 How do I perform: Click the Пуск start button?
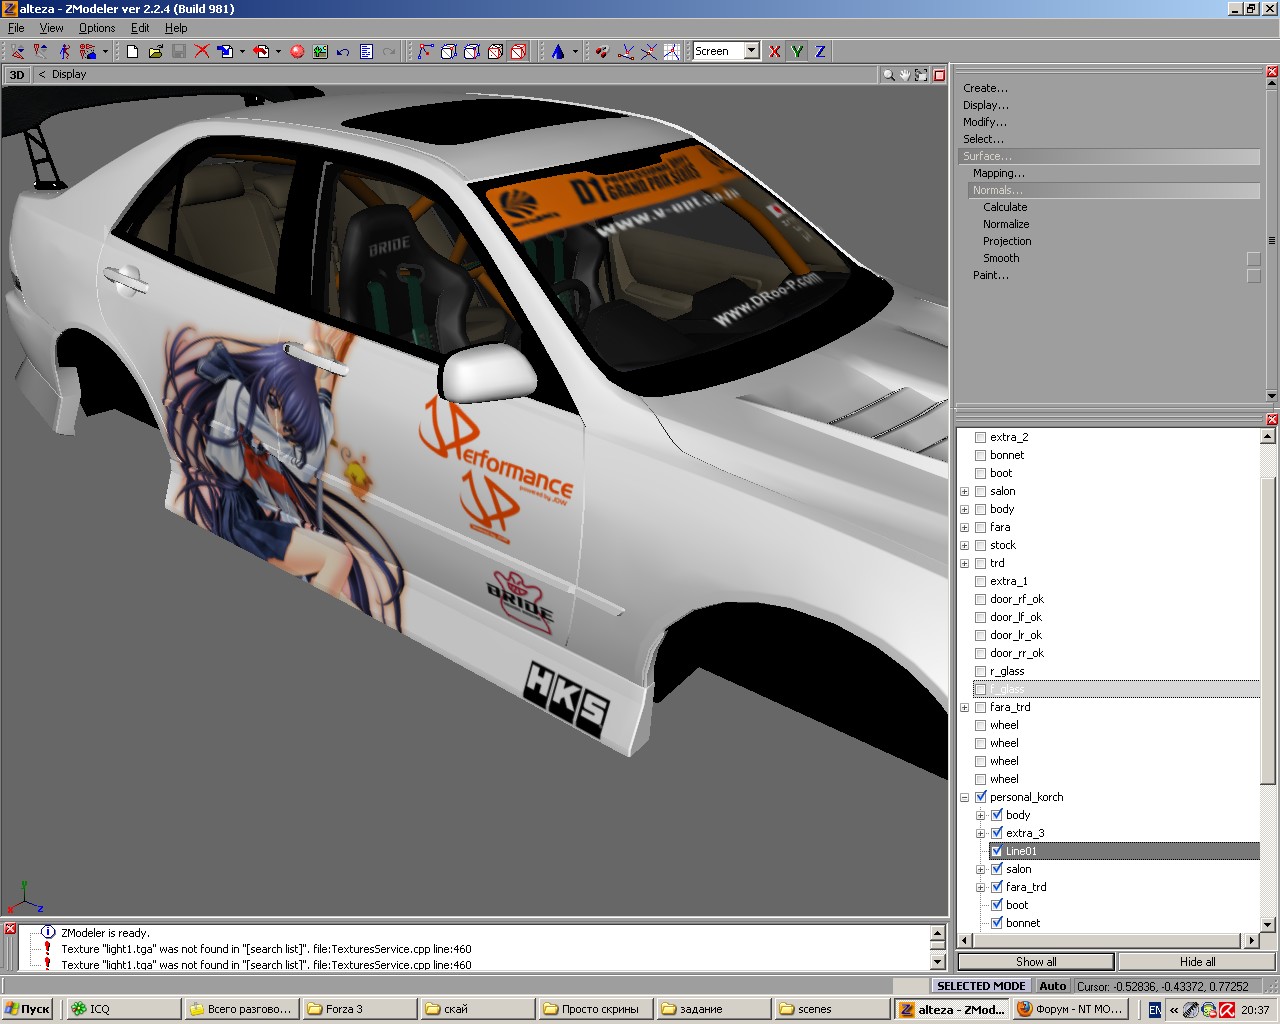pos(27,1009)
